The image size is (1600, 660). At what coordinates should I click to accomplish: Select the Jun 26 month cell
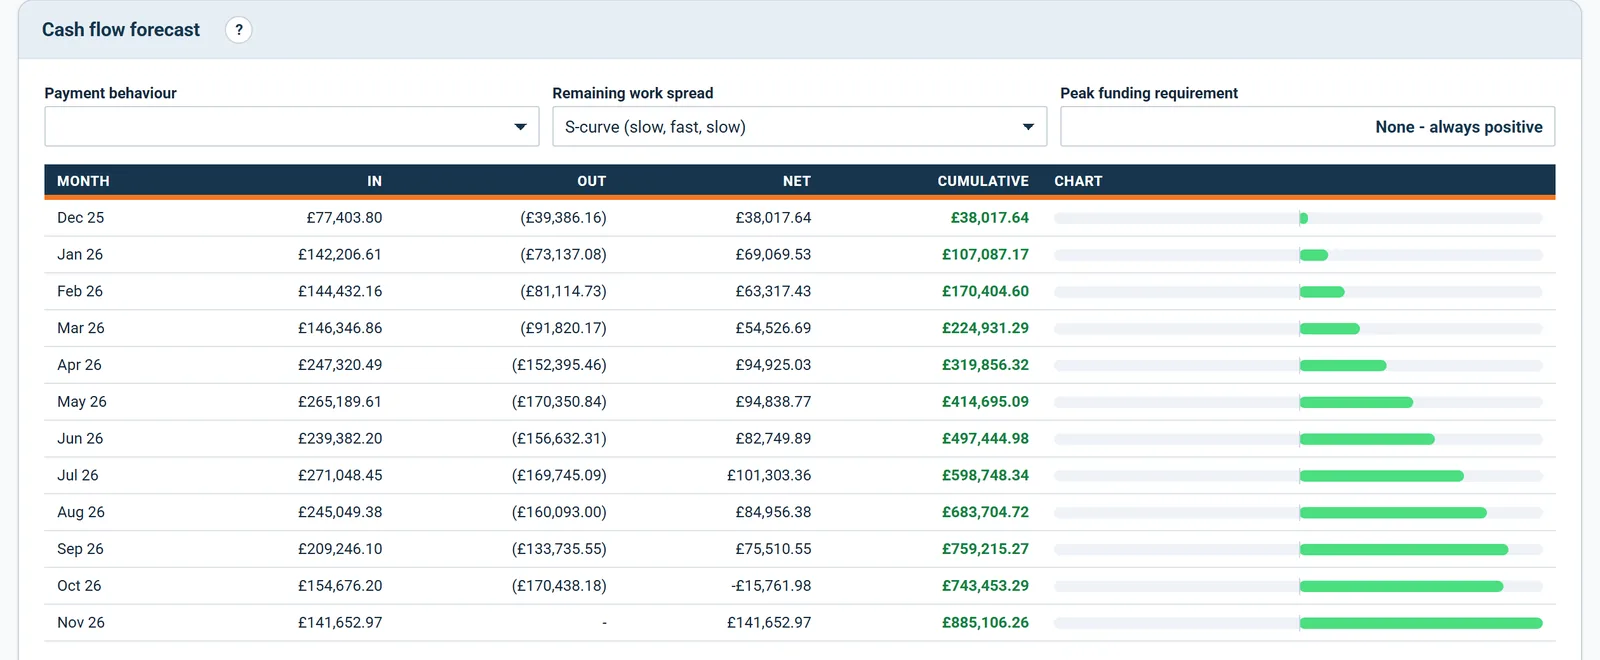[80, 439]
